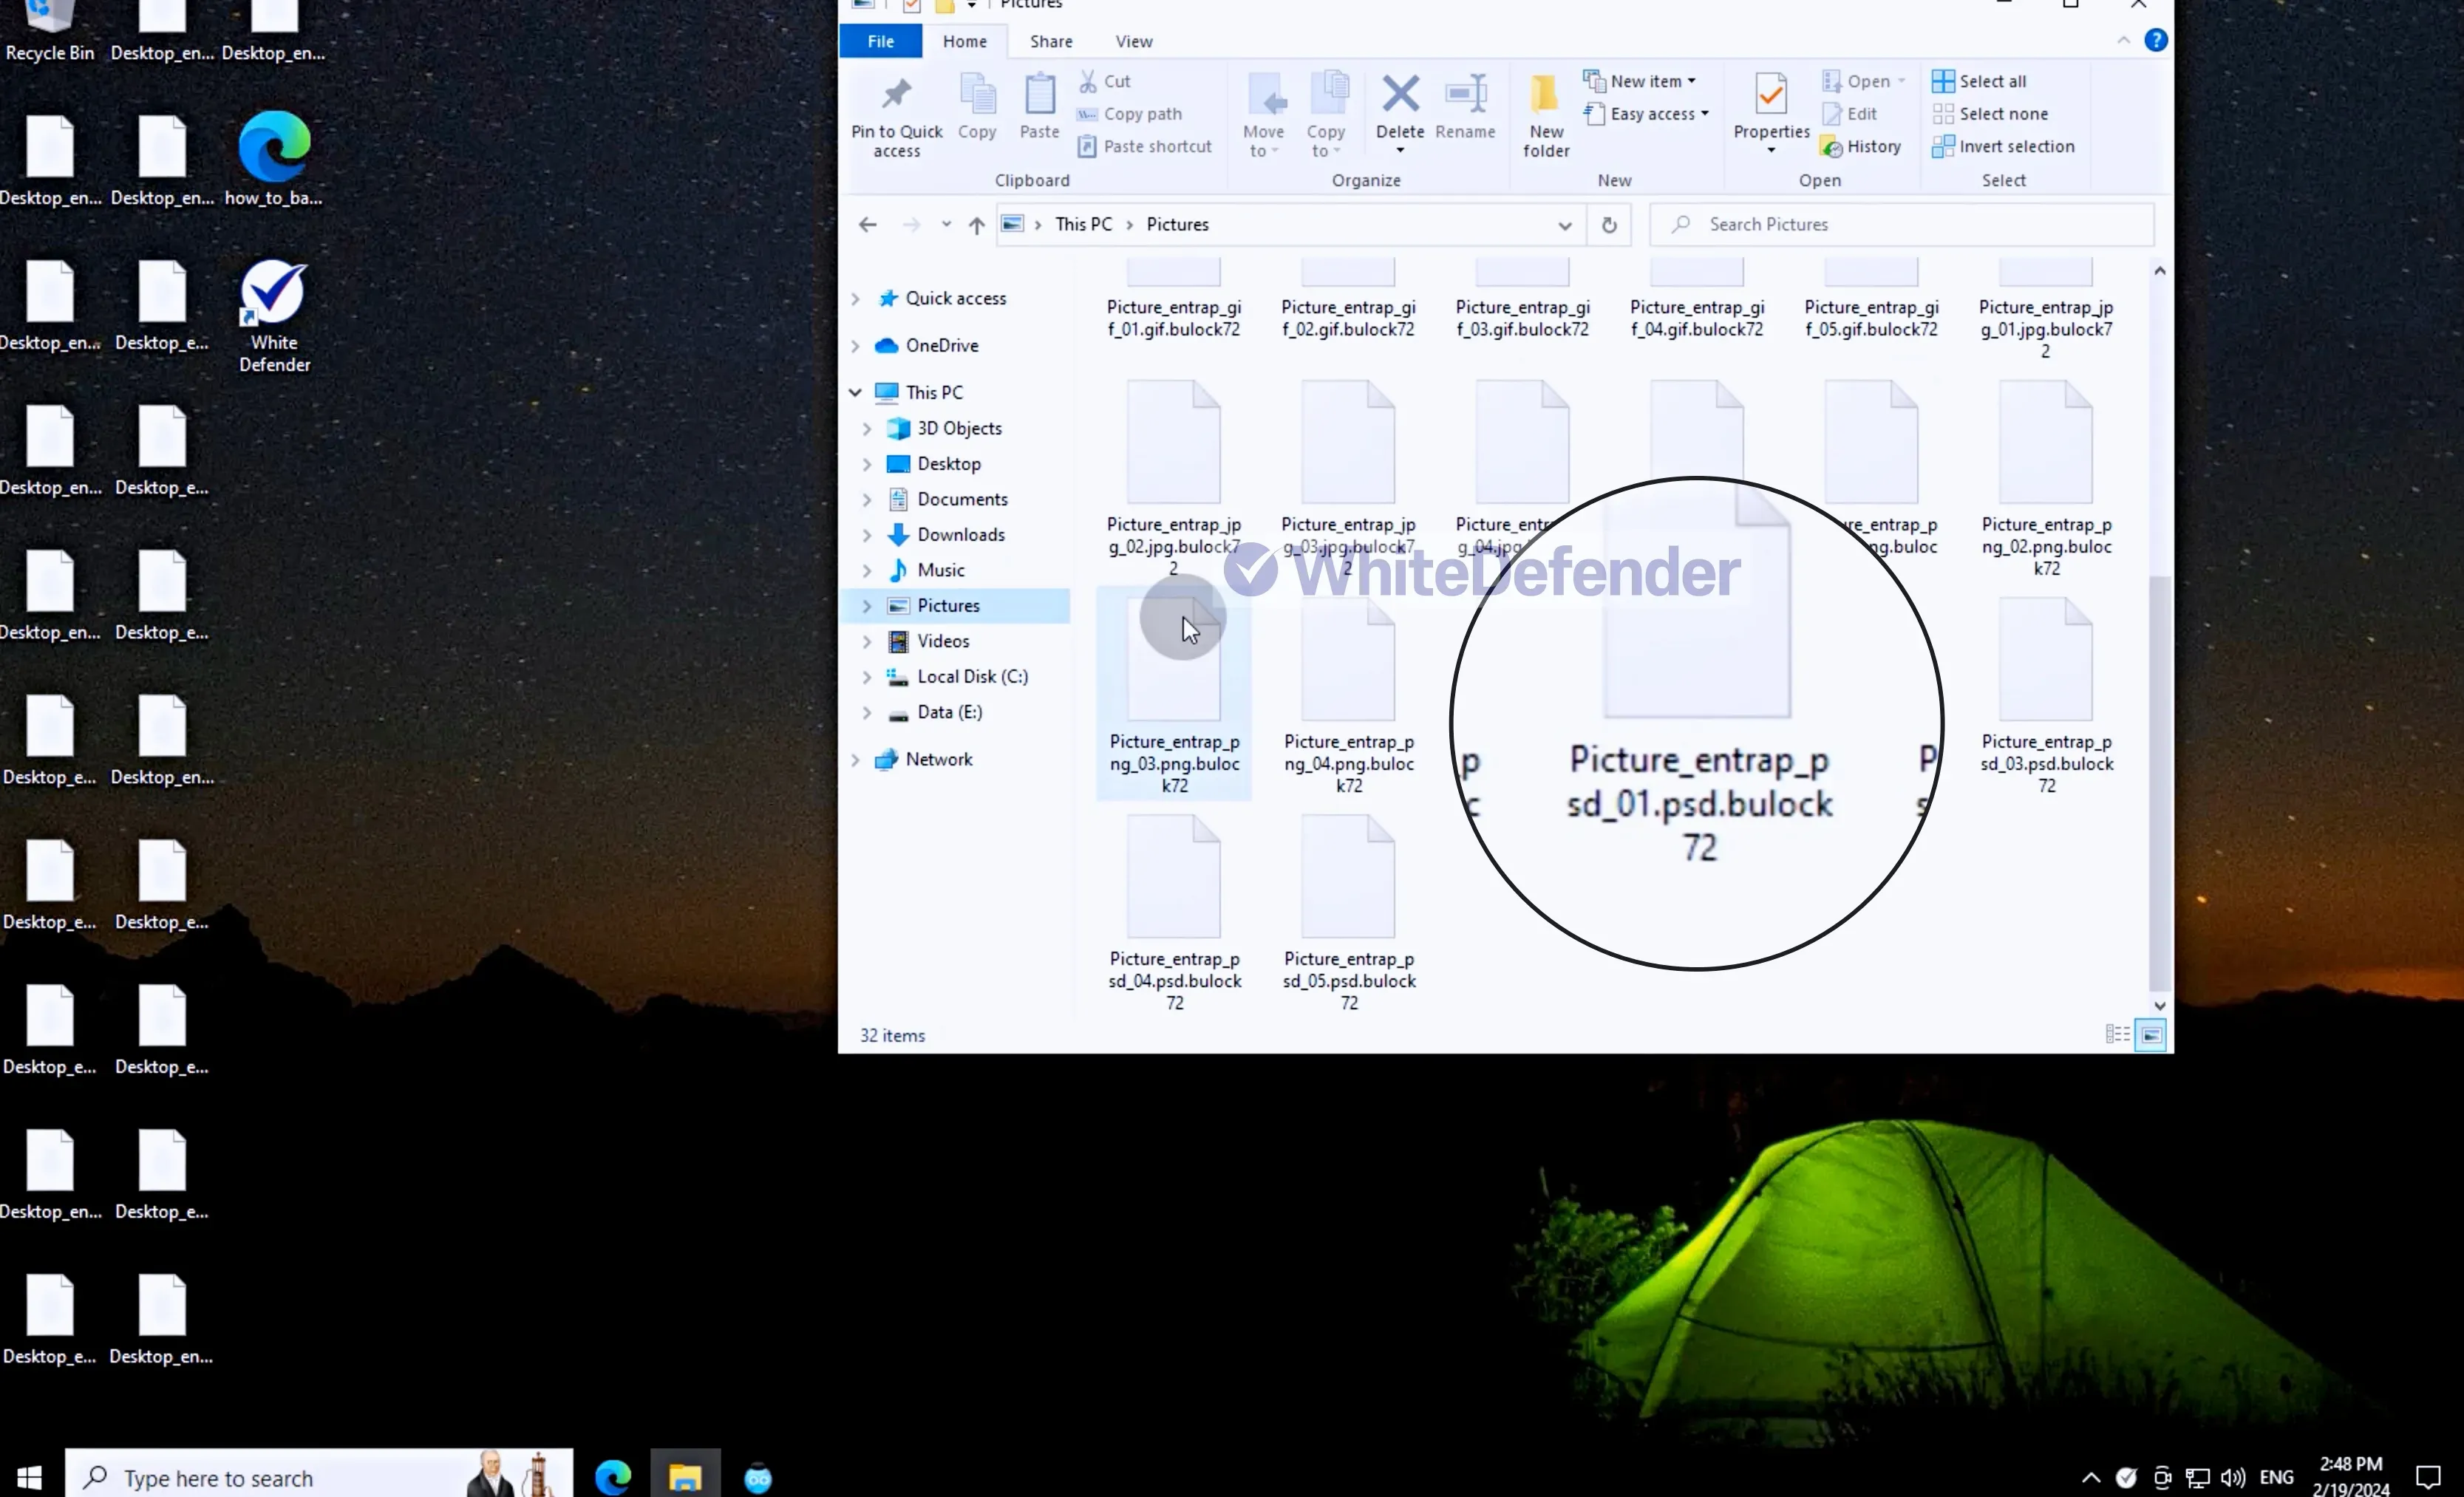2464x1497 pixels.
Task: Click the Delete icon in ribbon
Action: pyautogui.click(x=1400, y=94)
